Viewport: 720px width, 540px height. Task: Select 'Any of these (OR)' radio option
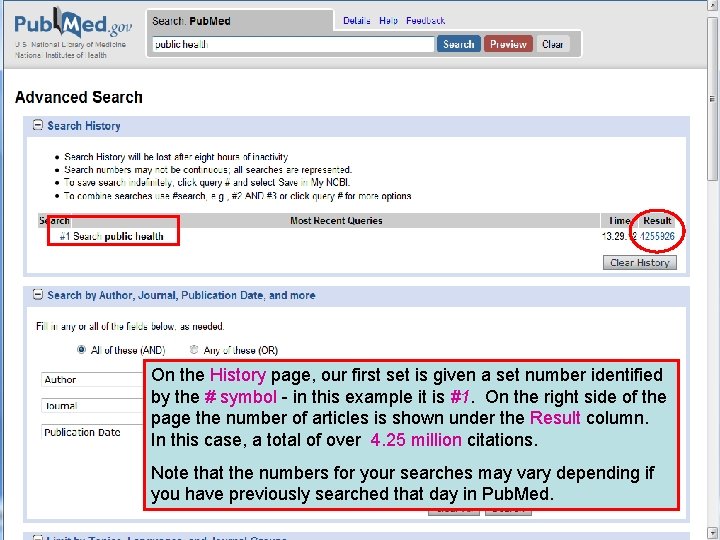(x=194, y=349)
